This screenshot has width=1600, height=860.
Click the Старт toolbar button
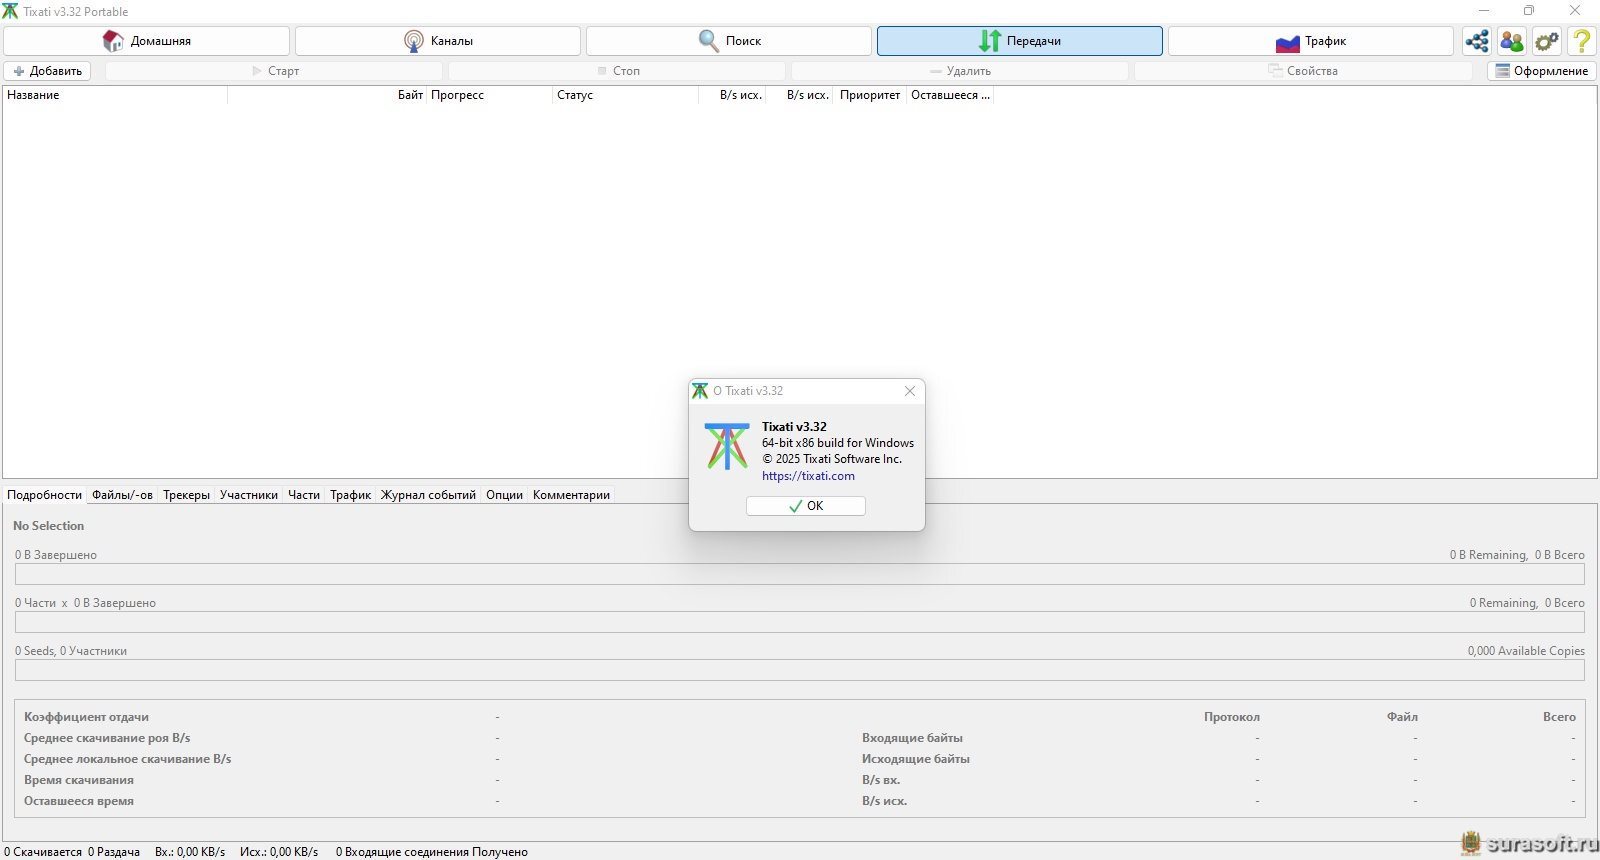point(274,71)
